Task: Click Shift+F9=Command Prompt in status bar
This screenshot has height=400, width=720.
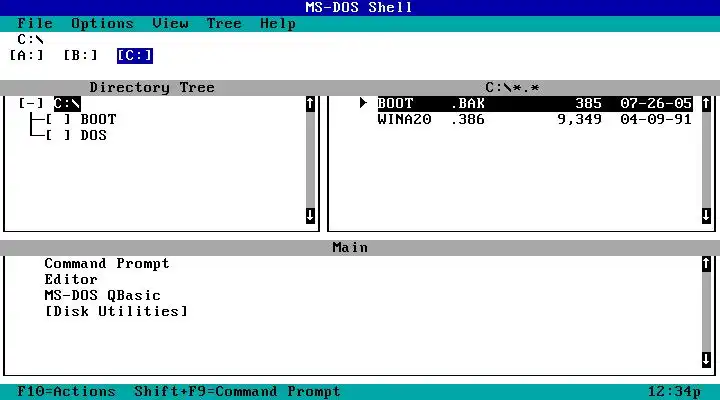Action: tap(237, 392)
